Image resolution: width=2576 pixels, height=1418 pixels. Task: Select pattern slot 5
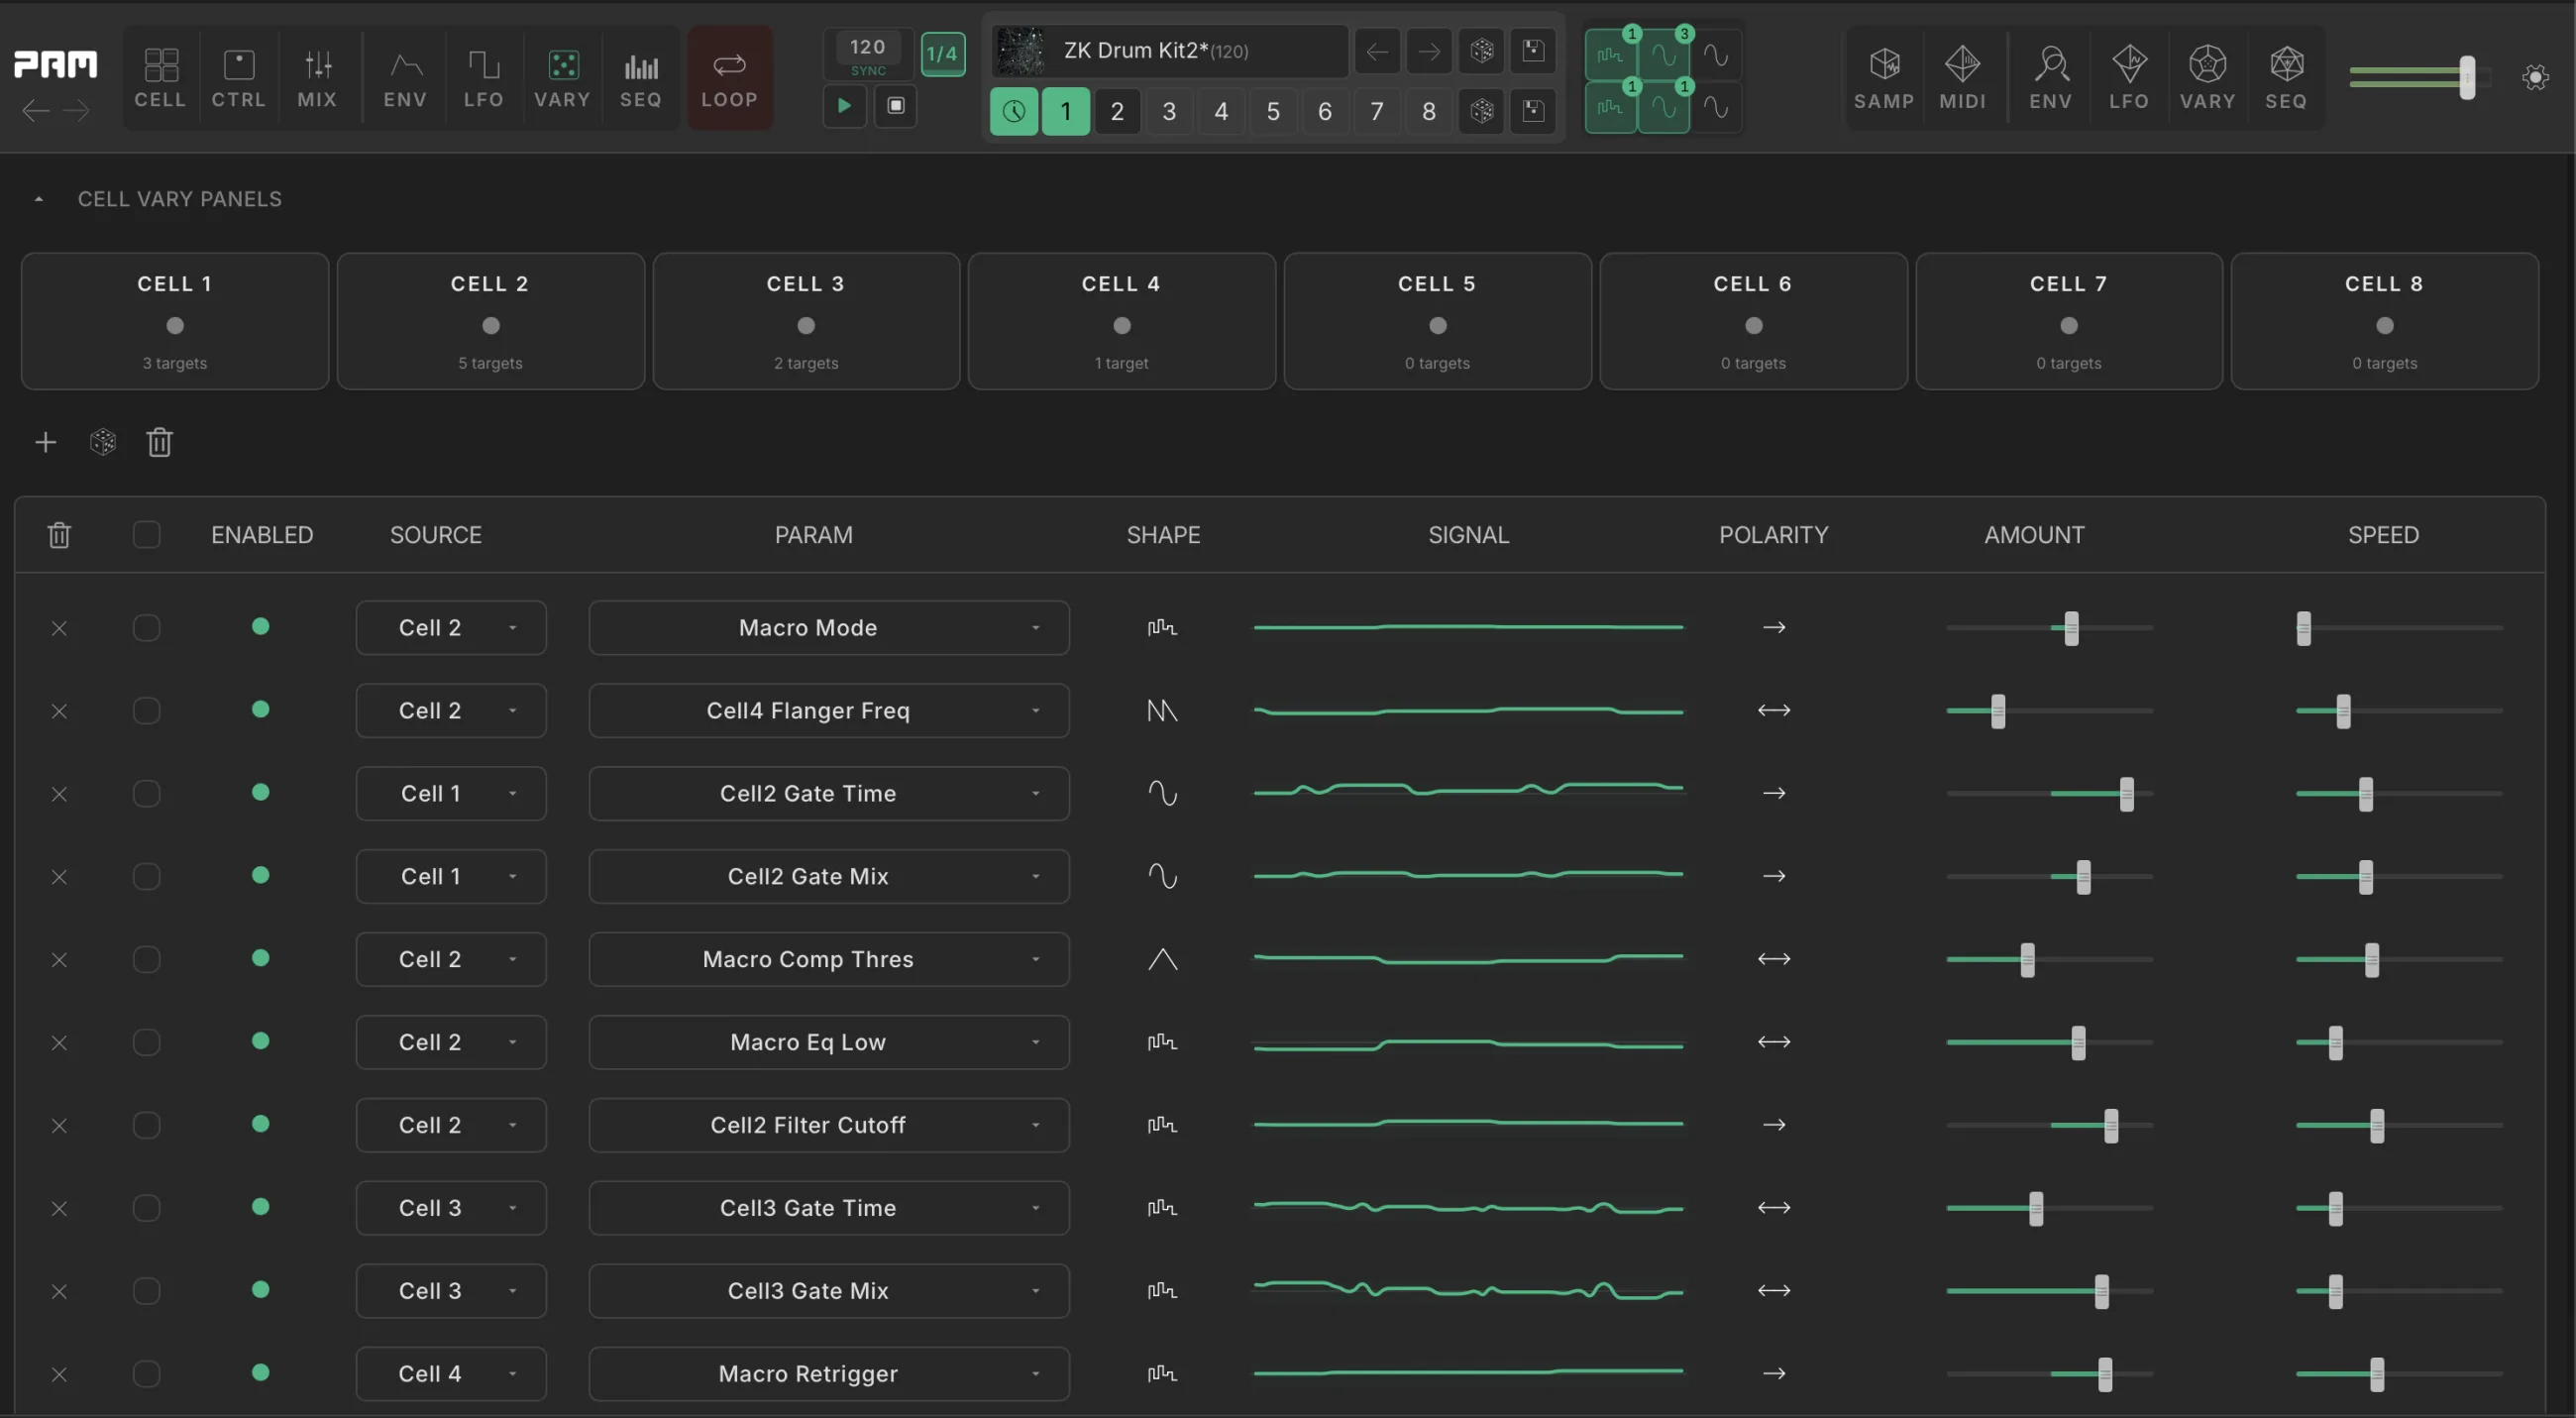[1273, 111]
